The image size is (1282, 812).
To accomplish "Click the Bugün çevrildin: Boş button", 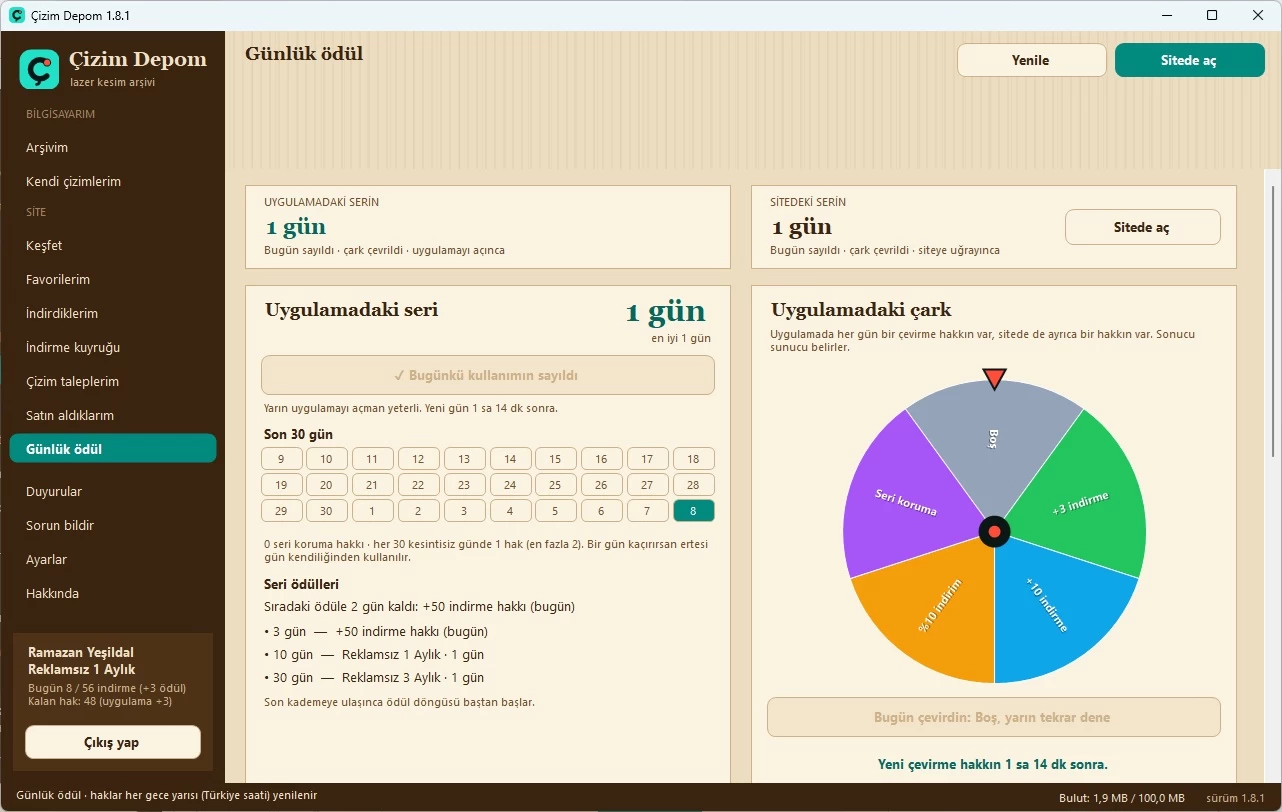I will click(993, 717).
